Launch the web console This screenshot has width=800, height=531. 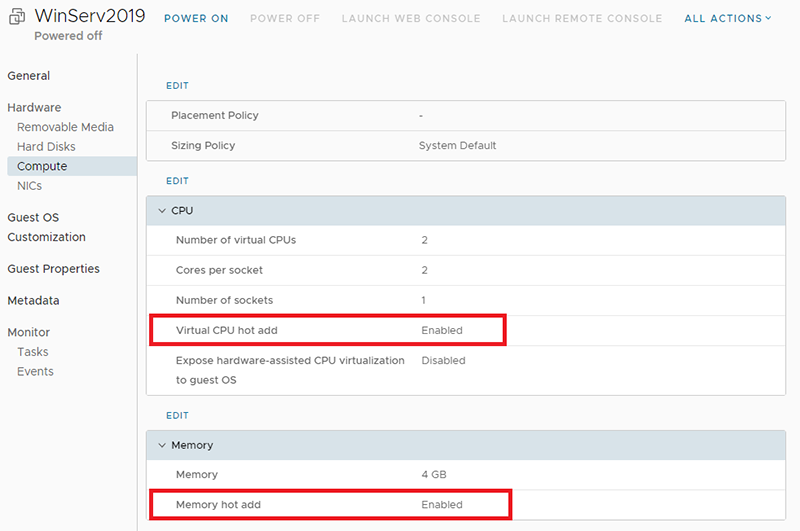(x=411, y=18)
